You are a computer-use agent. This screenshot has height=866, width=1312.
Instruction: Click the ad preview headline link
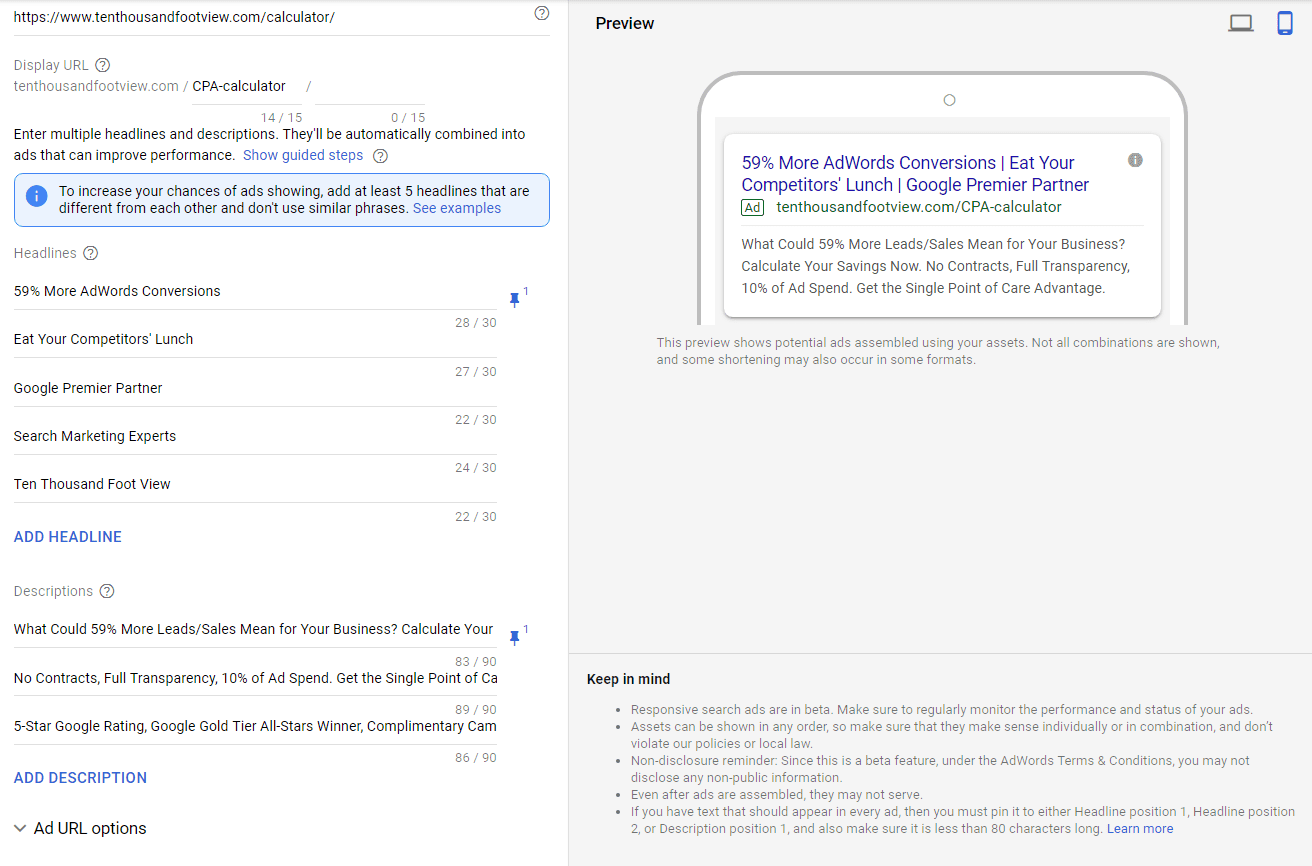pyautogui.click(x=915, y=173)
